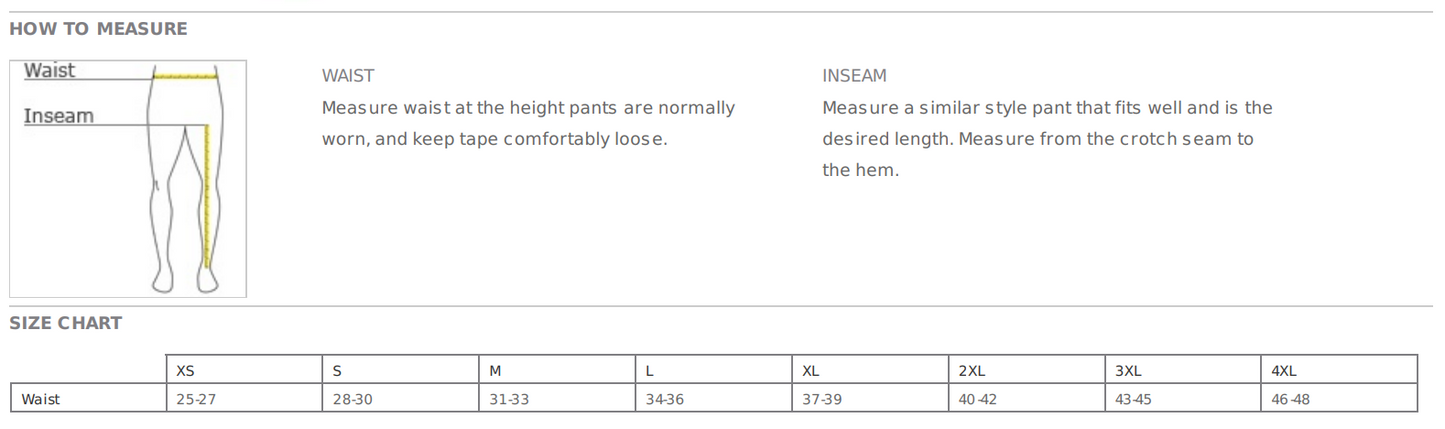Click the XL size column header
Image resolution: width=1445 pixels, height=429 pixels.
[811, 371]
